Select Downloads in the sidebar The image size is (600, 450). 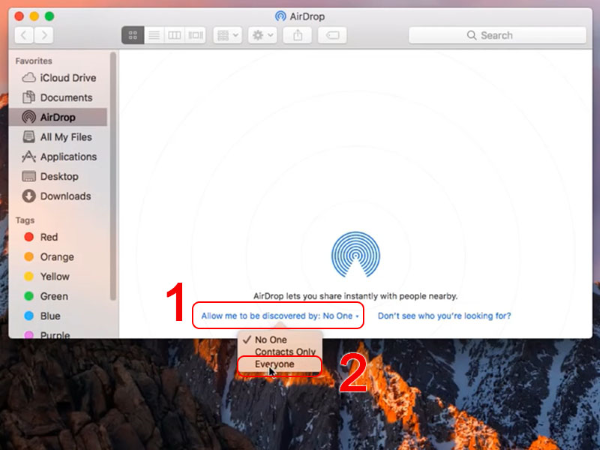coord(65,196)
